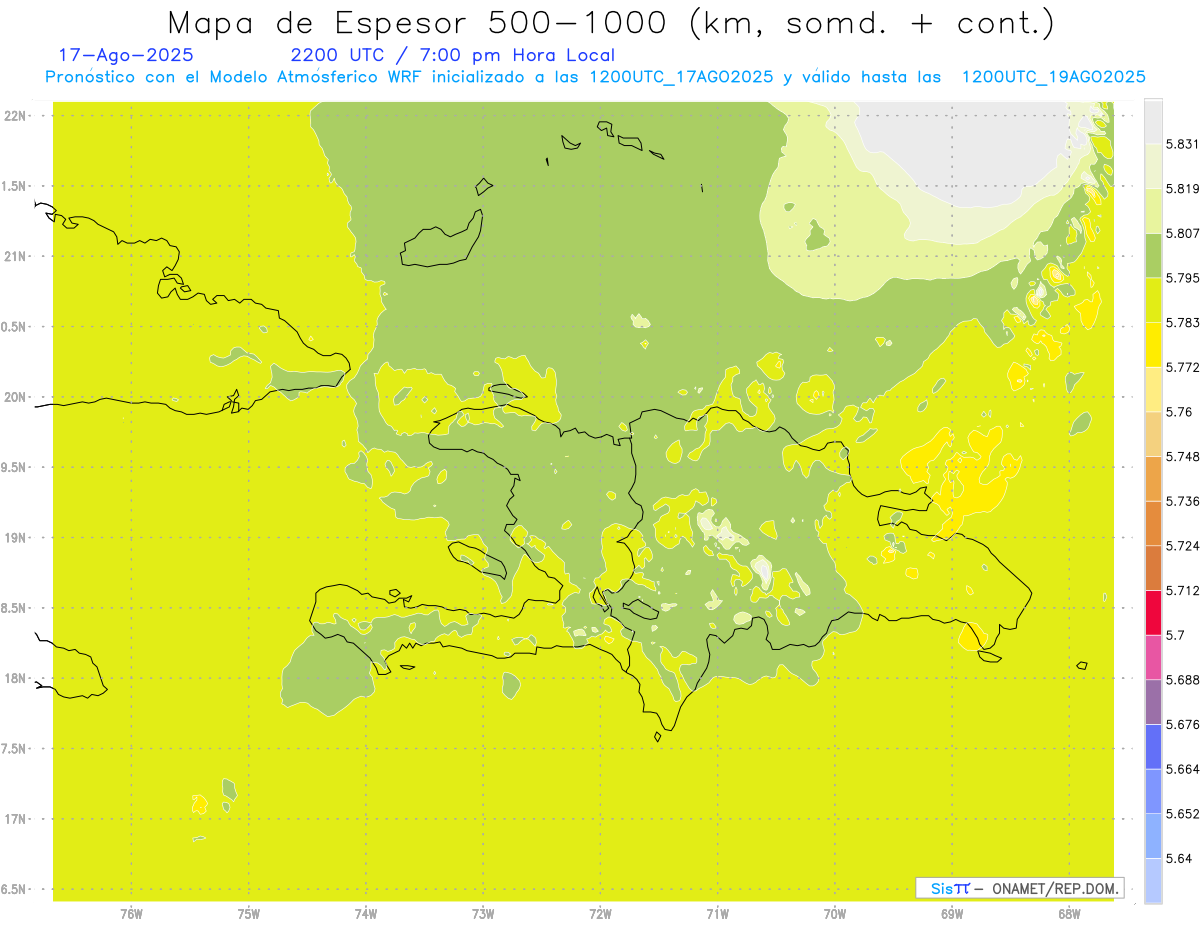
Task: Click the colorbar value '5.736'
Action: pyautogui.click(x=1182, y=501)
